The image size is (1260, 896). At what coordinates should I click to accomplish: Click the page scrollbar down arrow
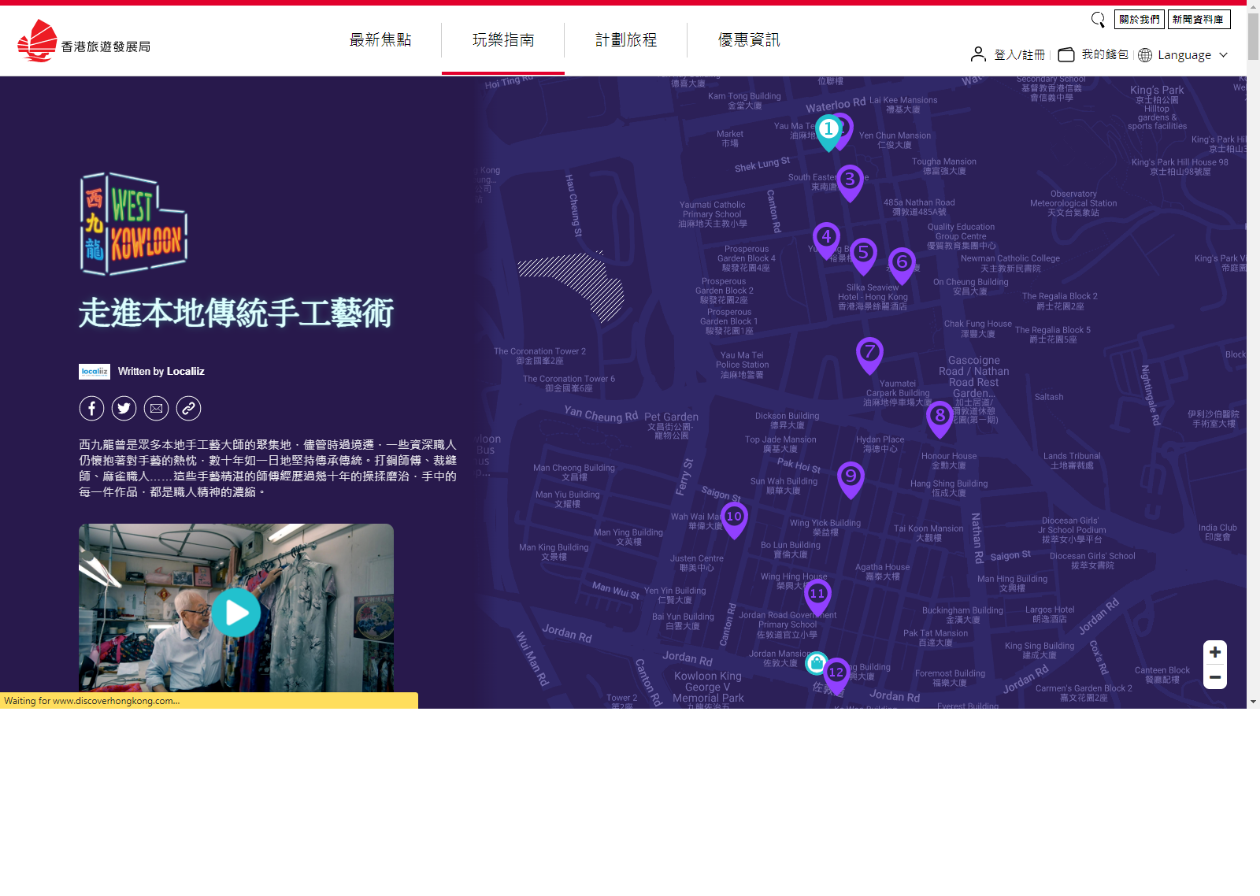click(x=1253, y=702)
